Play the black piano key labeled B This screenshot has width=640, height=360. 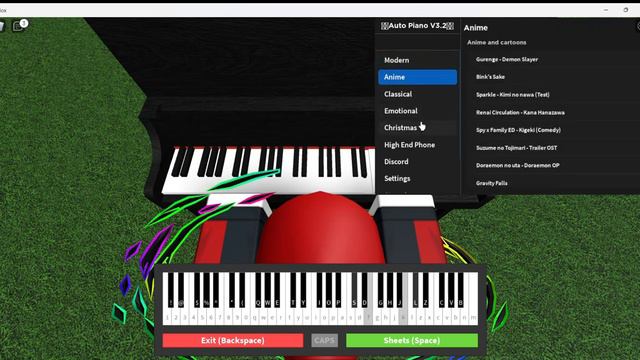[461, 290]
